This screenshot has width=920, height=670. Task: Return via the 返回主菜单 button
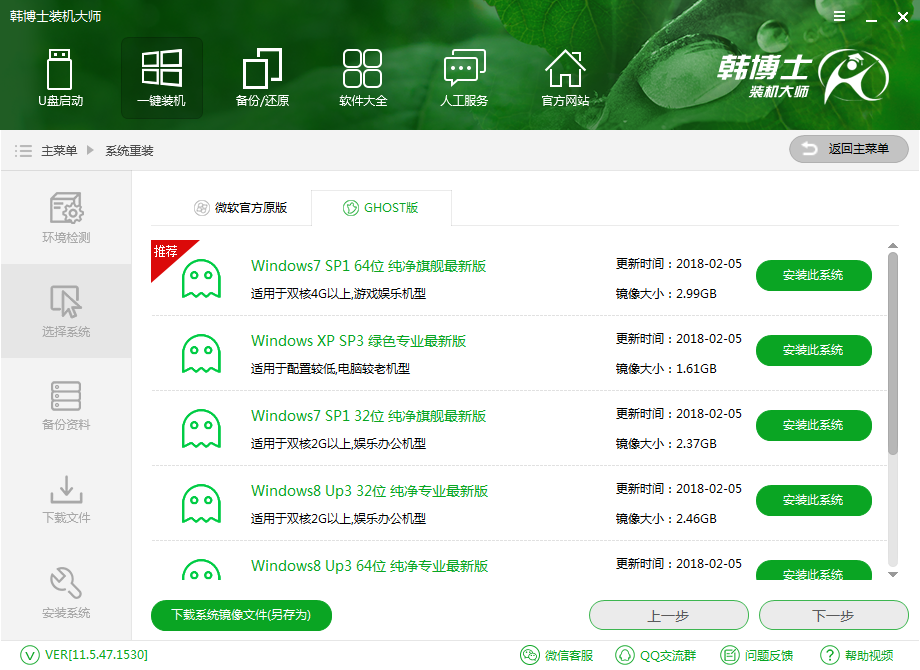[848, 149]
